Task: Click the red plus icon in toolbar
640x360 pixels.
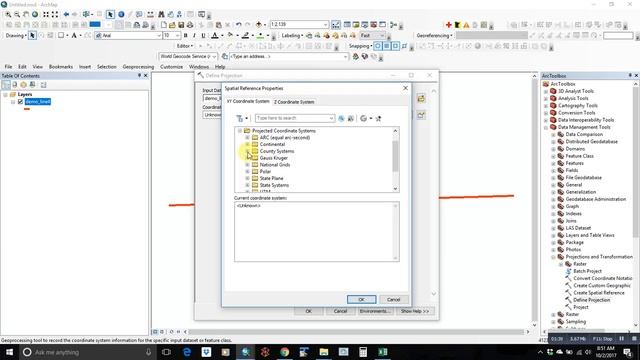Action: tap(449, 25)
